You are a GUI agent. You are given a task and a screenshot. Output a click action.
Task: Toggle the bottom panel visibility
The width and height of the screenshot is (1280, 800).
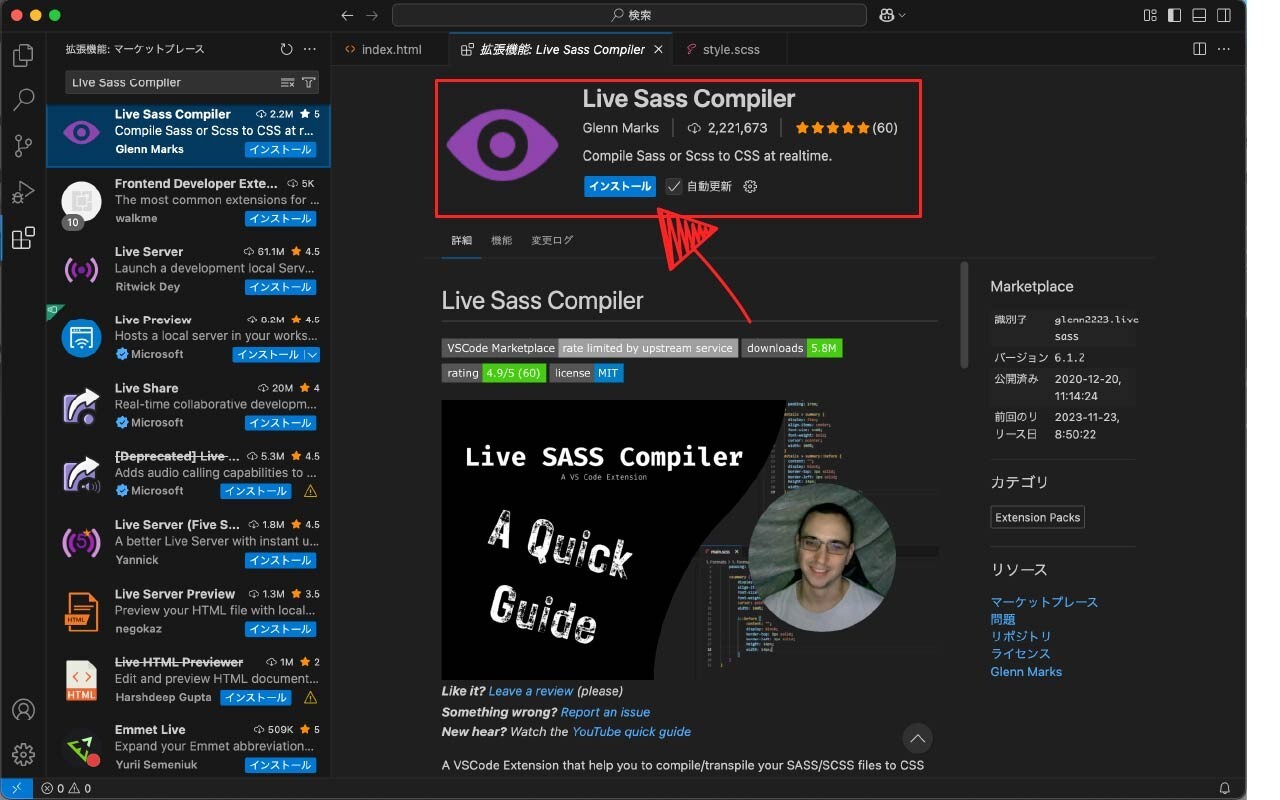1198,15
